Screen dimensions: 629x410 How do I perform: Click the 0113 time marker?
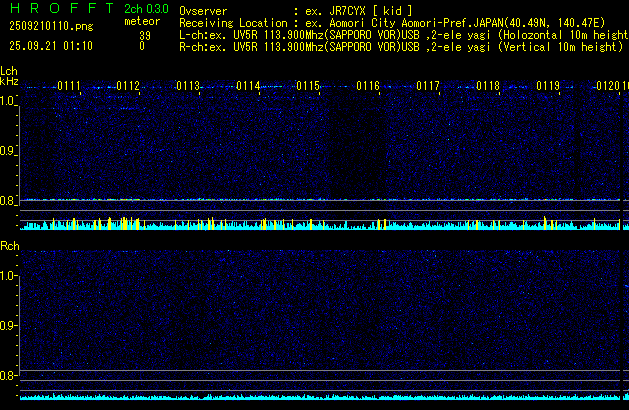tap(188, 87)
